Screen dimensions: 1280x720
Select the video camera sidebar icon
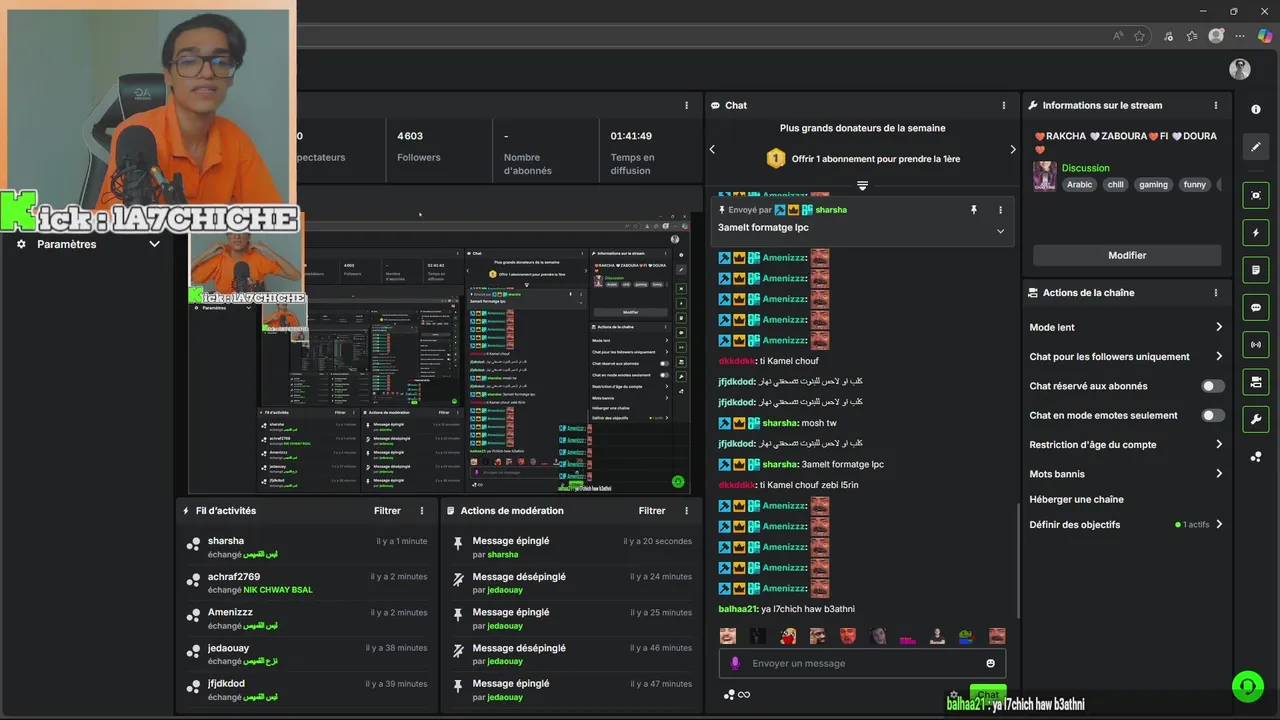[1256, 382]
